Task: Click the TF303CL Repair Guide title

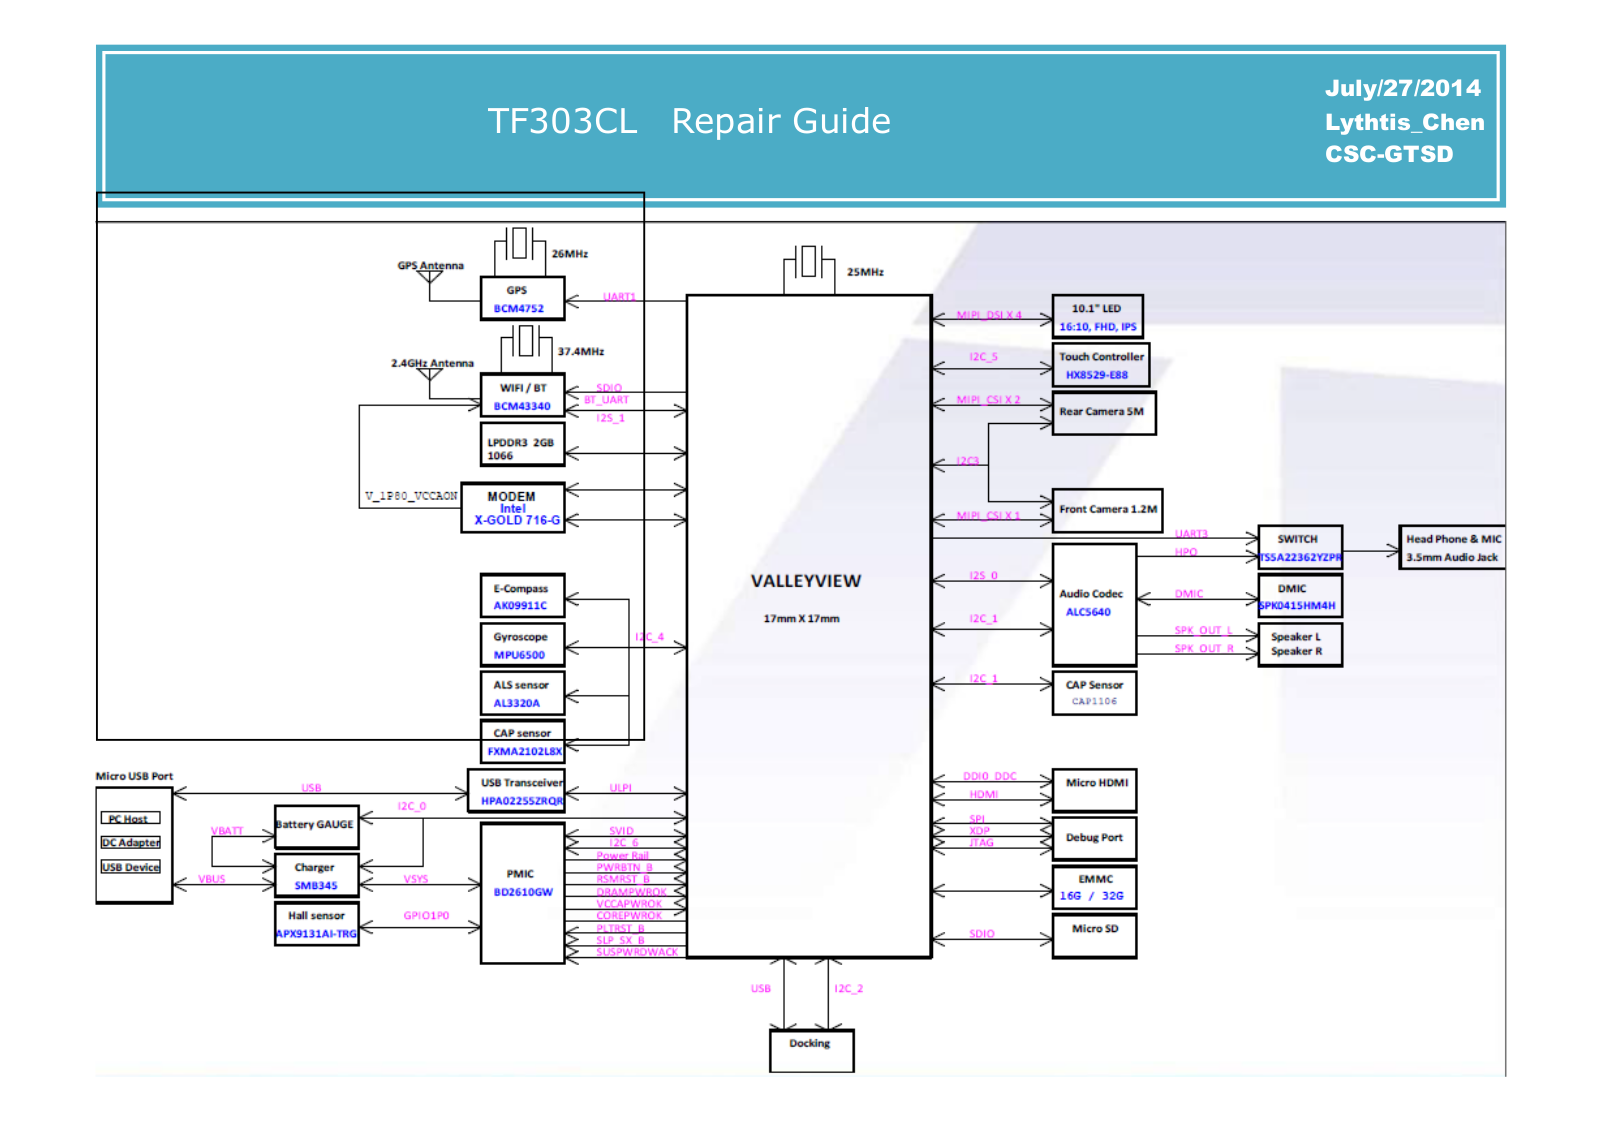Action: coord(689,121)
